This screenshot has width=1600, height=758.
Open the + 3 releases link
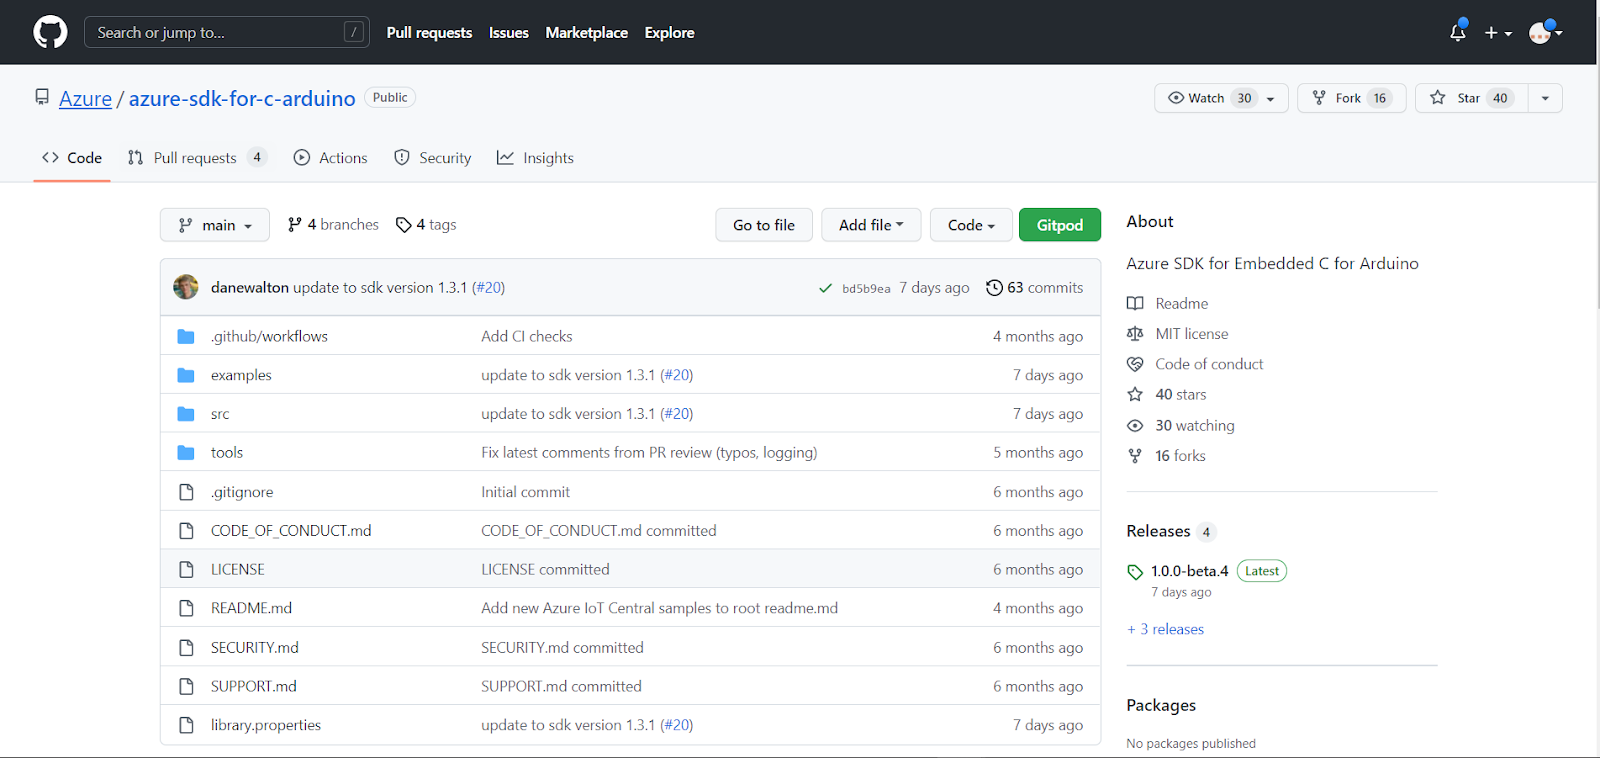pos(1166,629)
